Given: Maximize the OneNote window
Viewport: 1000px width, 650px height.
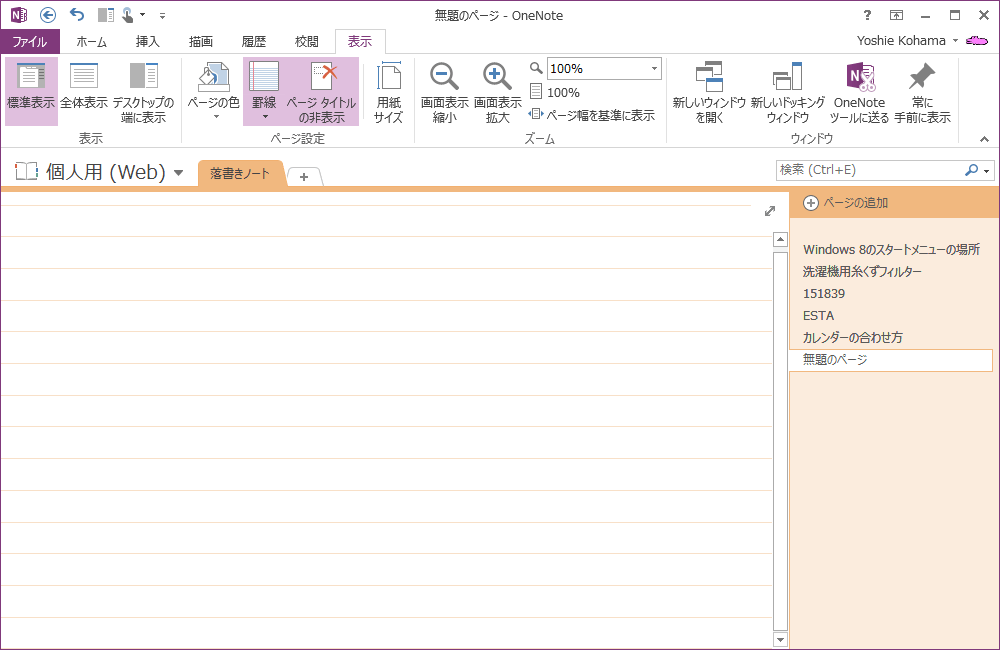Looking at the screenshot, I should point(955,15).
